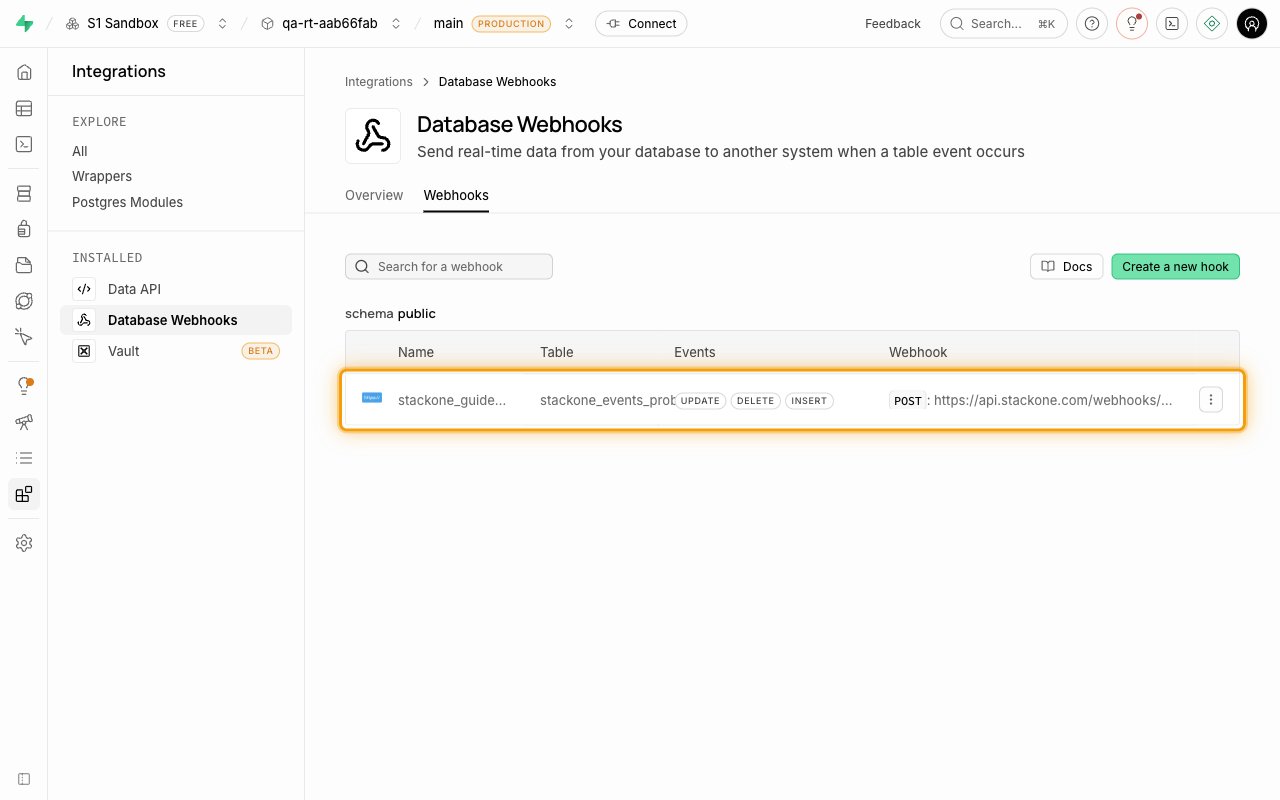Open the Integrations sidebar icon
1280x800 pixels.
(x=24, y=494)
